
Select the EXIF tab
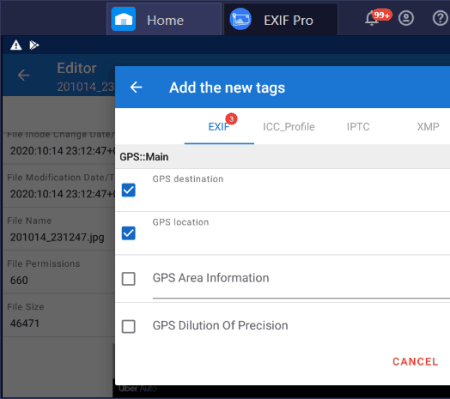(x=219, y=127)
